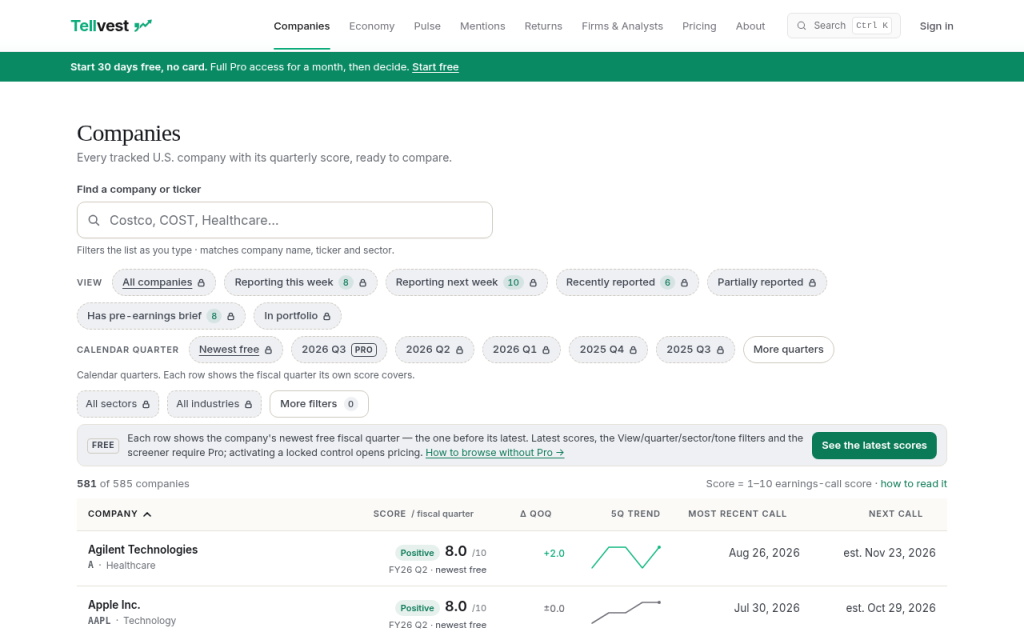Select Reporting next week view filter
This screenshot has width=1024, height=640.
tap(466, 283)
